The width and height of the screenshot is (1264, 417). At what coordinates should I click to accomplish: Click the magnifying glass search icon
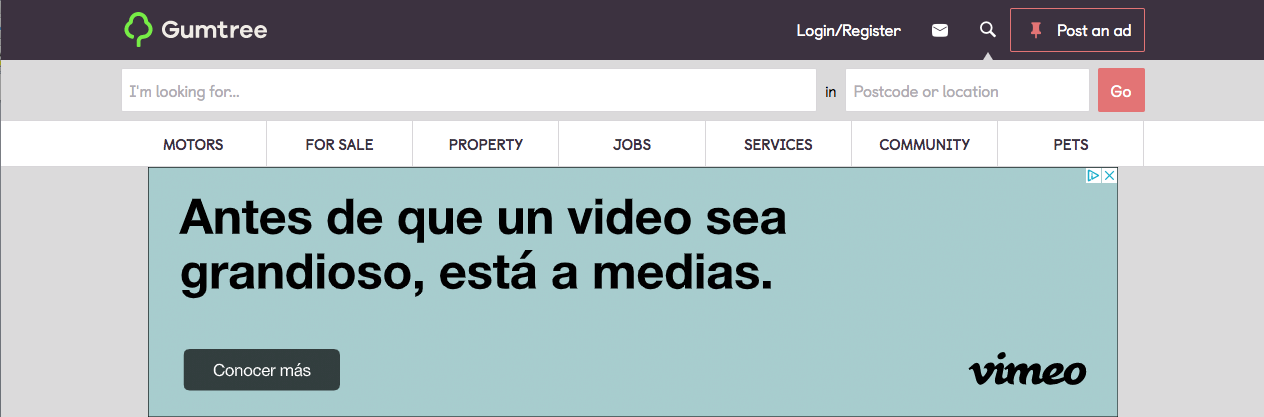[x=988, y=30]
